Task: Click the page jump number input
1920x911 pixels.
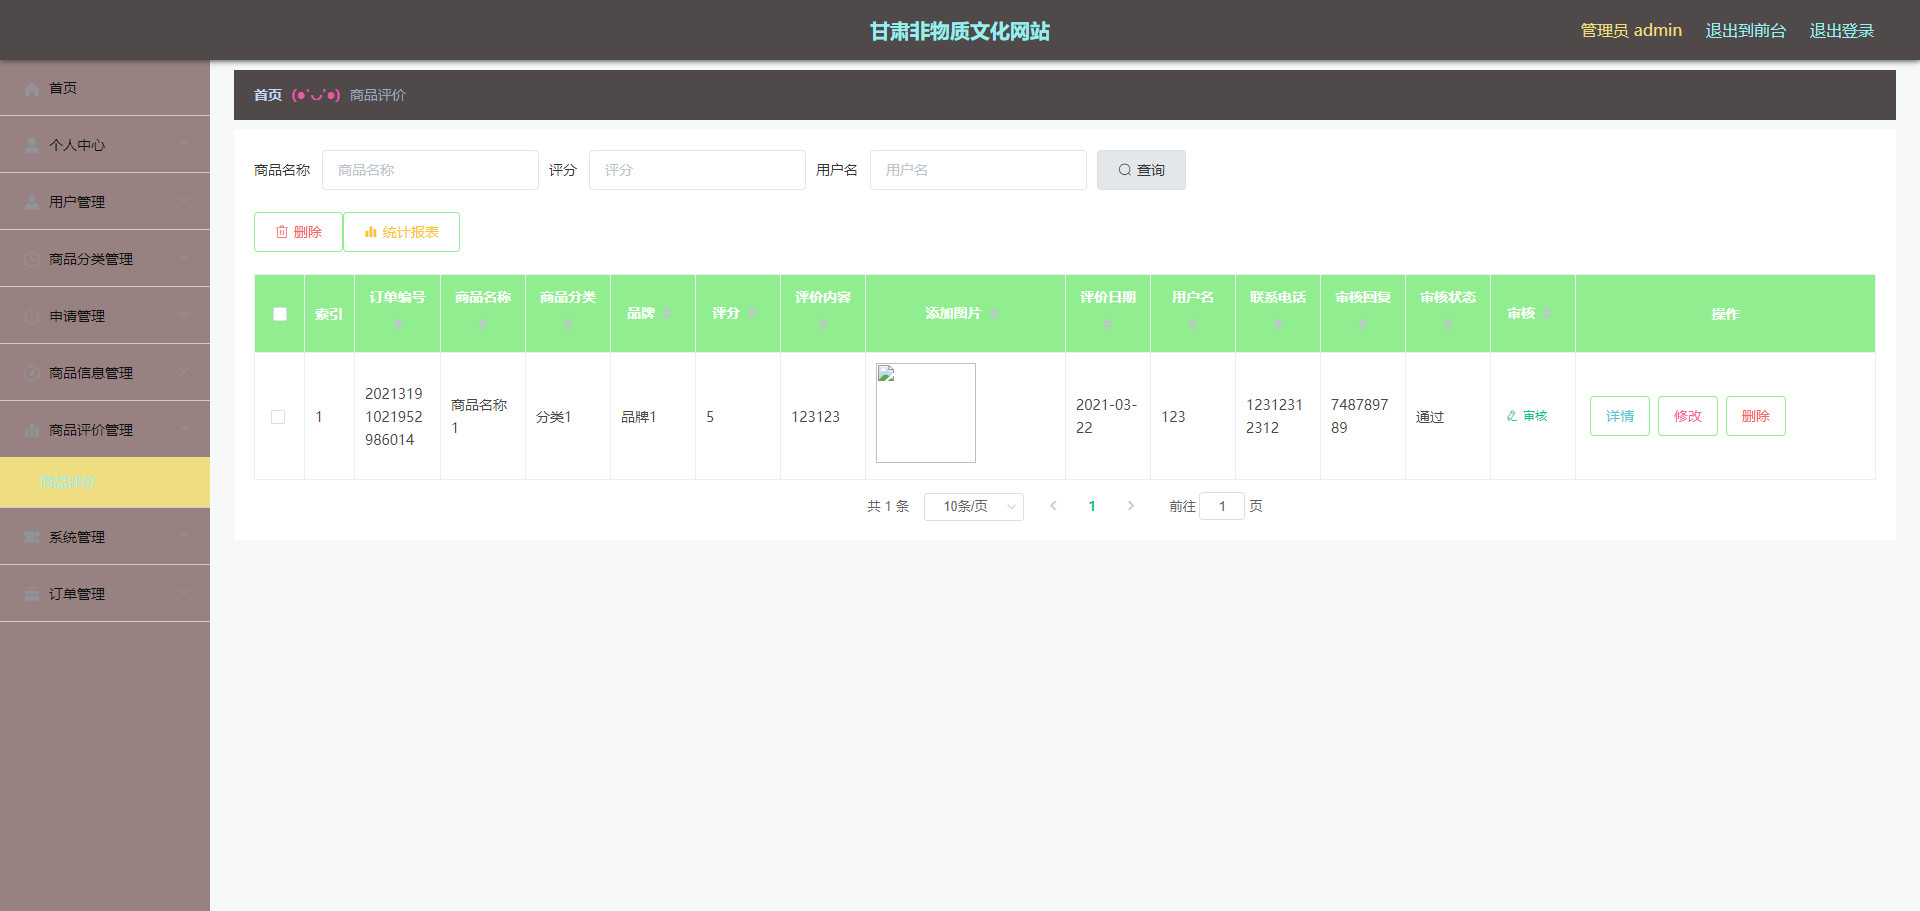Action: [1222, 507]
